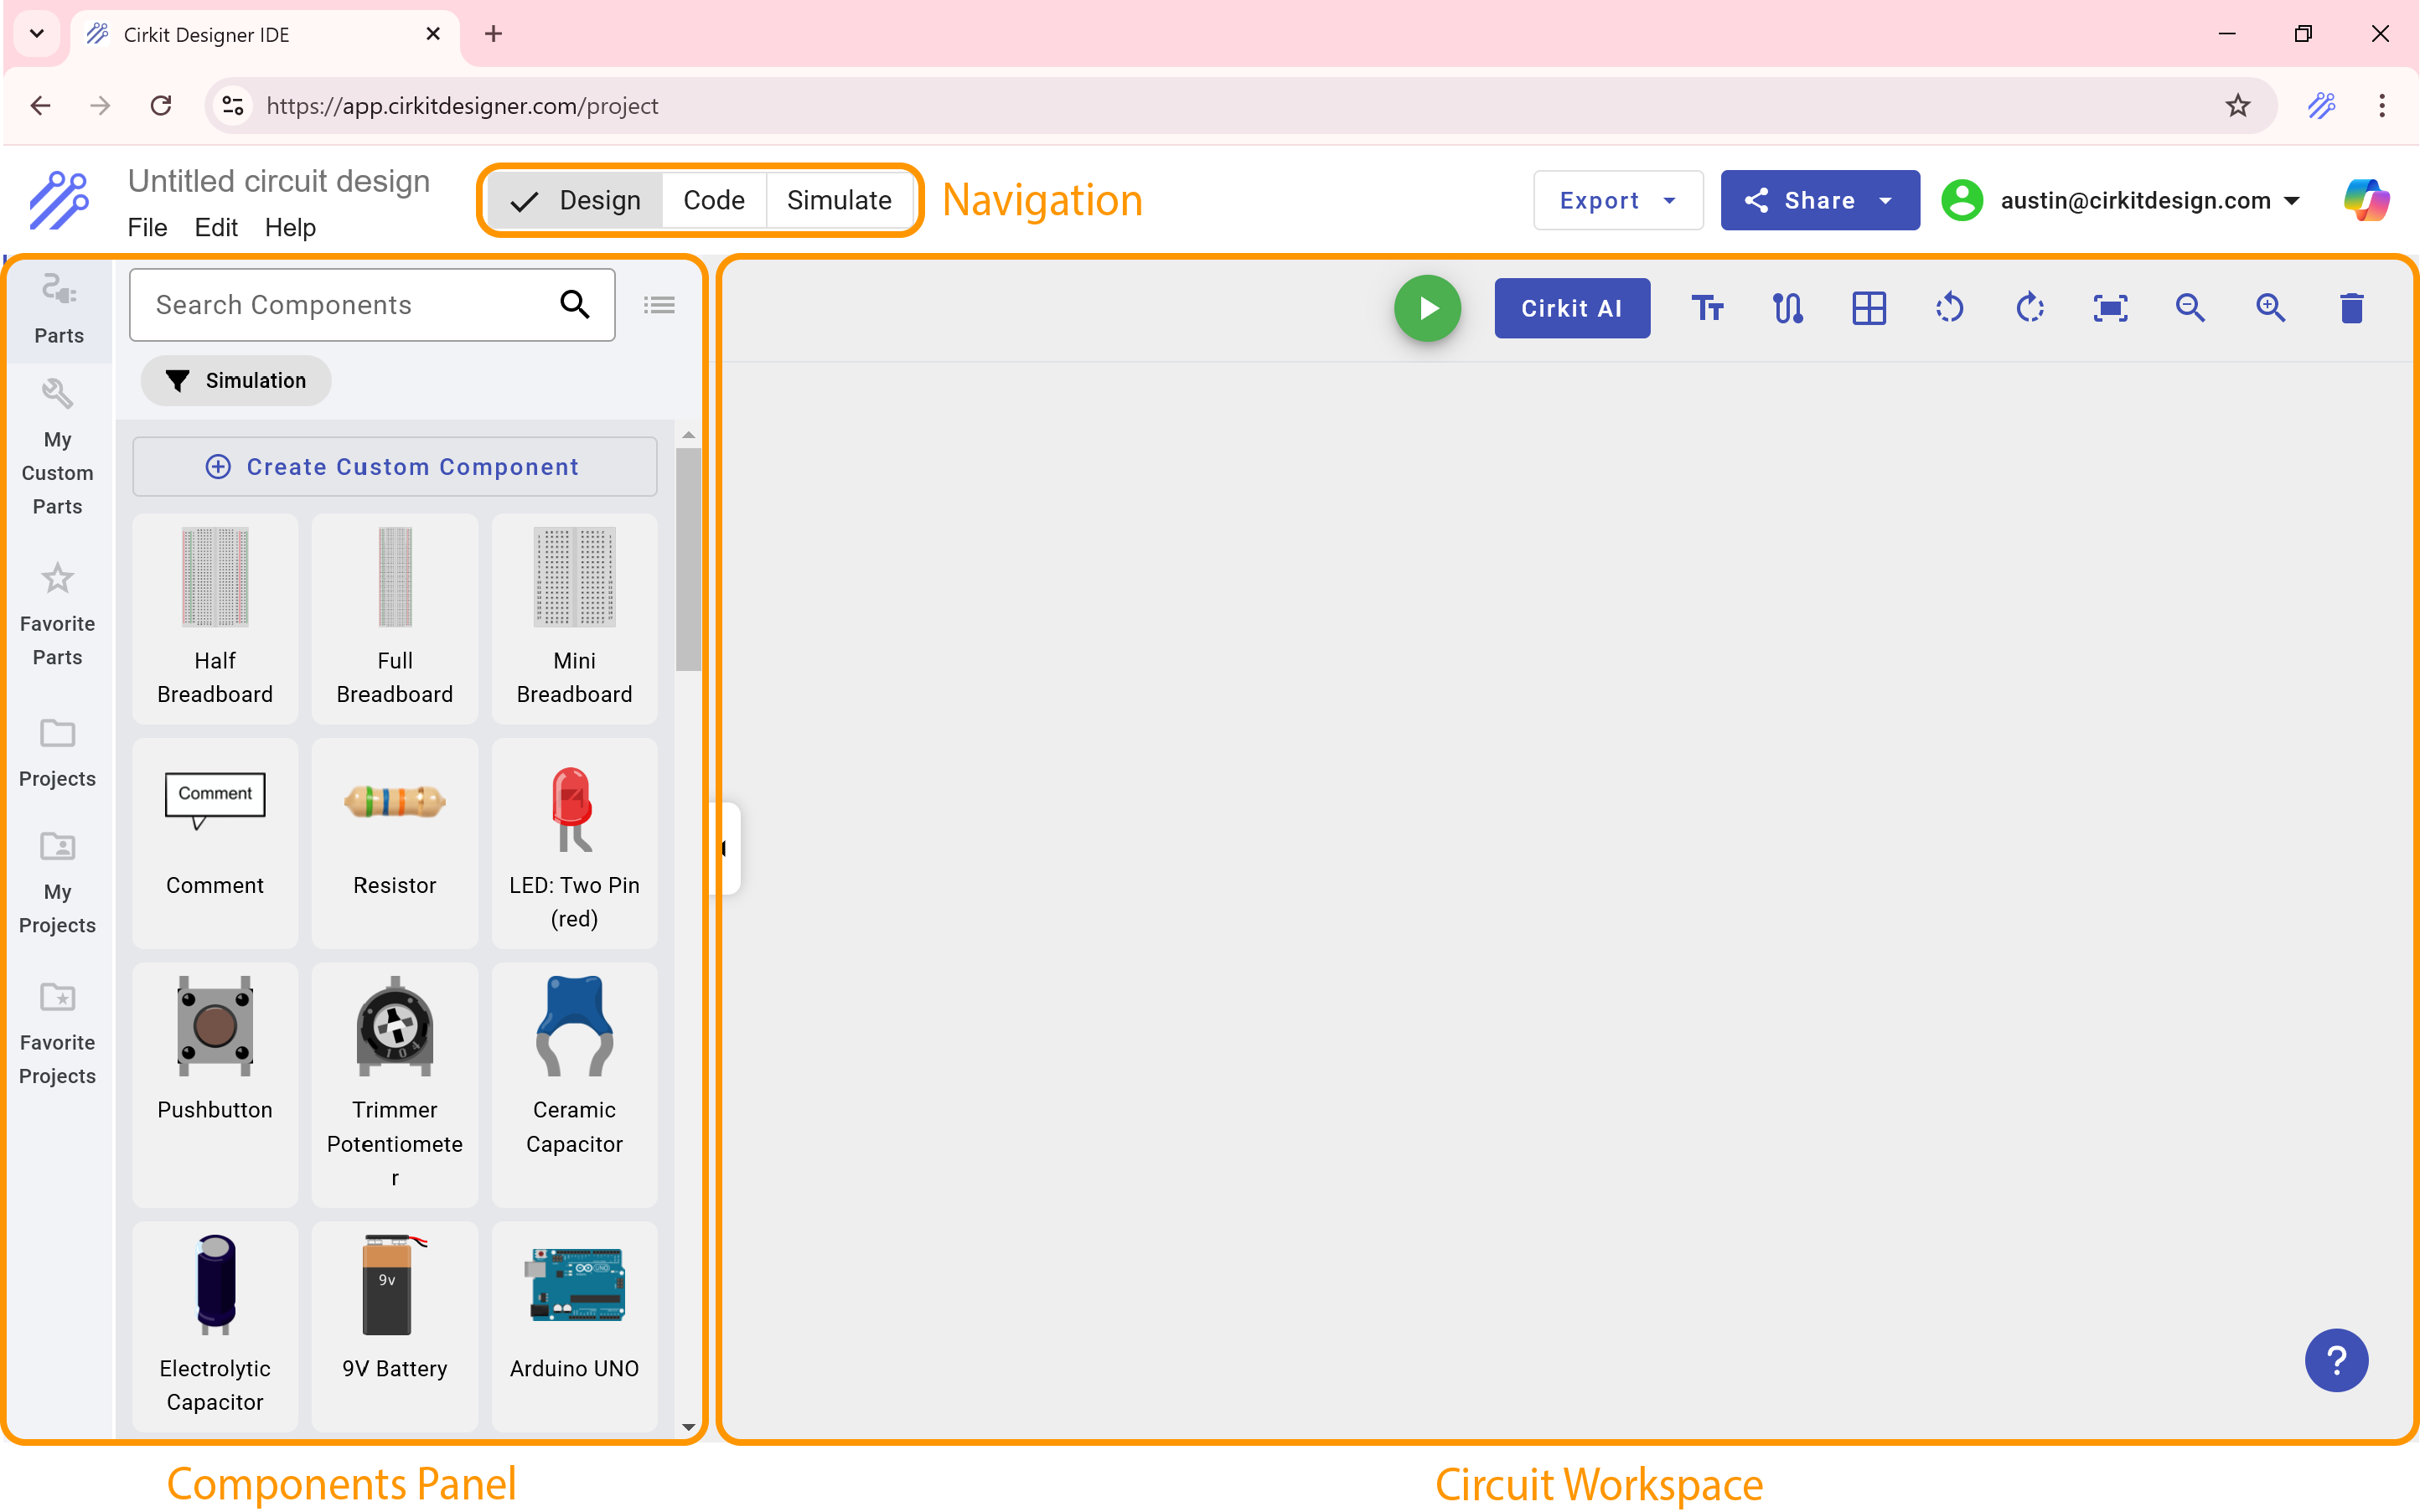The width and height of the screenshot is (2420, 1512).
Task: Rotate selection clockwise
Action: pos(2029,308)
